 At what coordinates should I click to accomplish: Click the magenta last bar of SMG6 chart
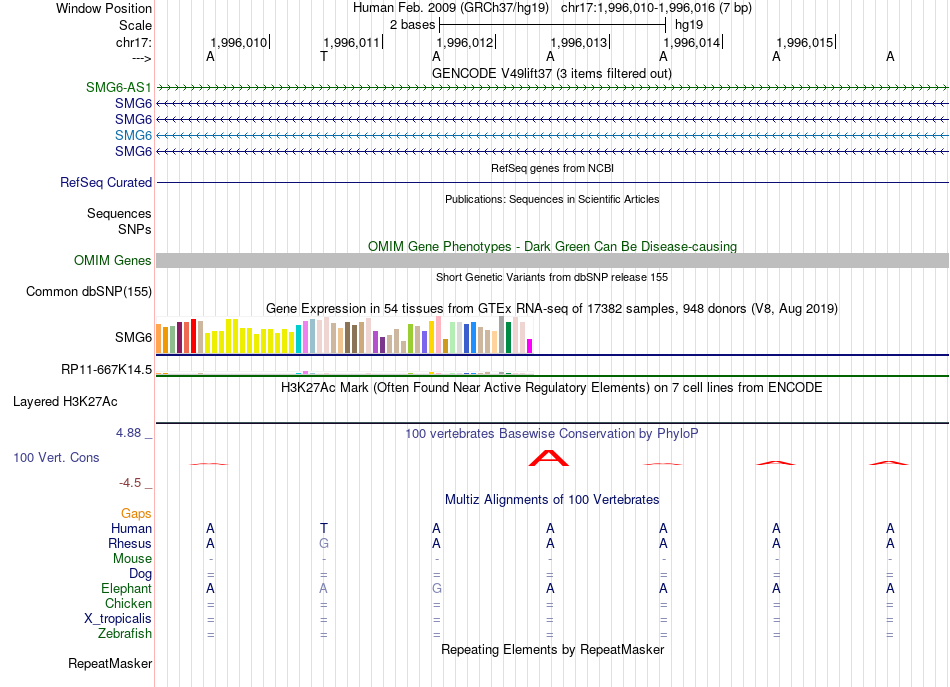pyautogui.click(x=530, y=346)
